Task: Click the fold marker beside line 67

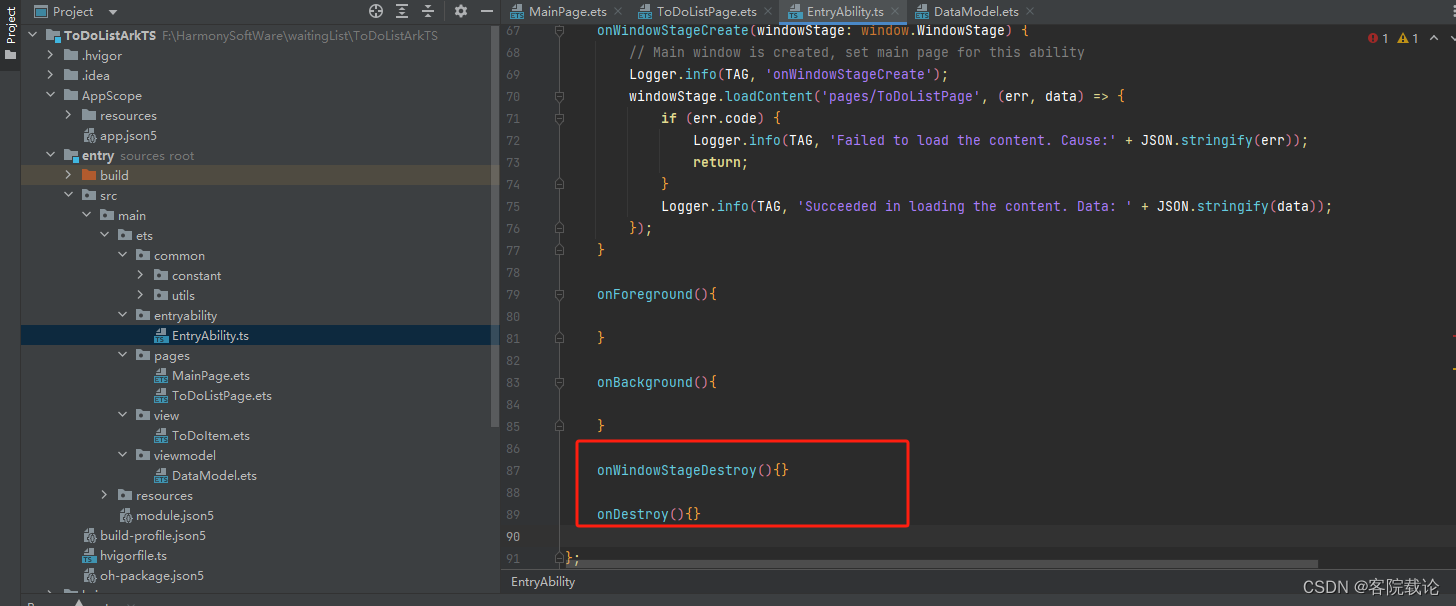Action: point(561,33)
